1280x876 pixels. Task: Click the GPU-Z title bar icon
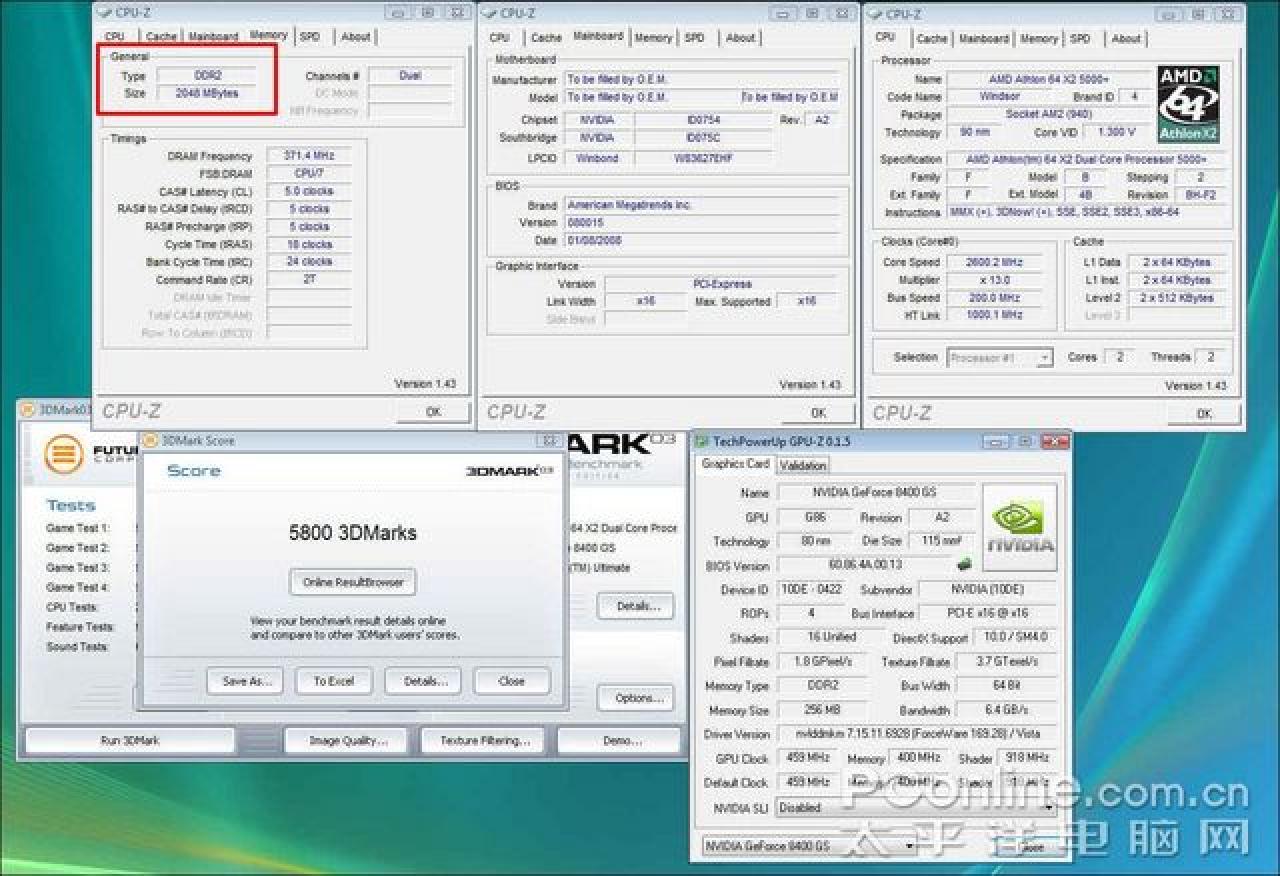click(702, 441)
